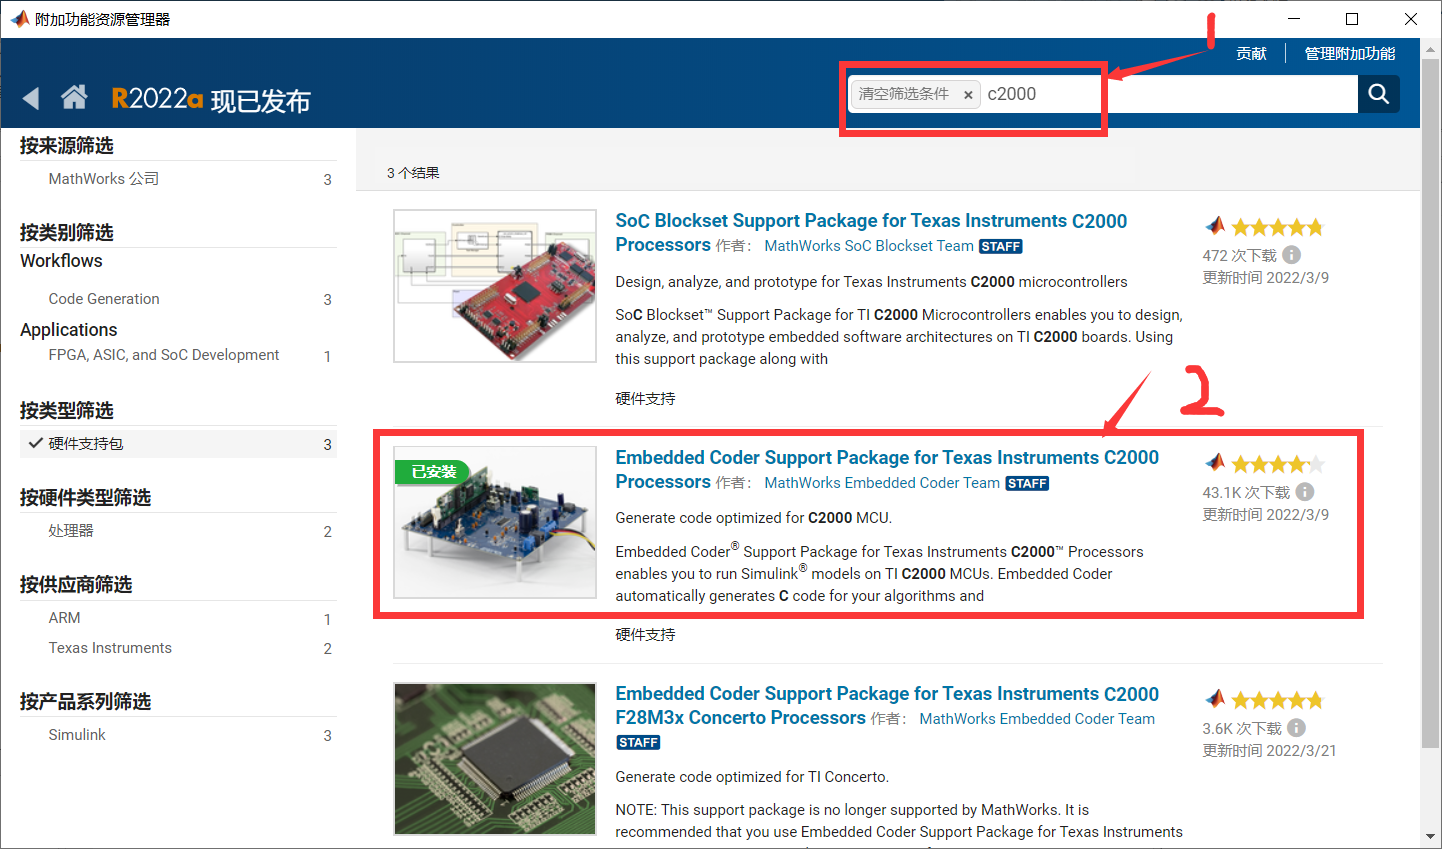The height and width of the screenshot is (849, 1442).
Task: Click STAFF badge on F28M3x Concerto package
Action: [638, 743]
